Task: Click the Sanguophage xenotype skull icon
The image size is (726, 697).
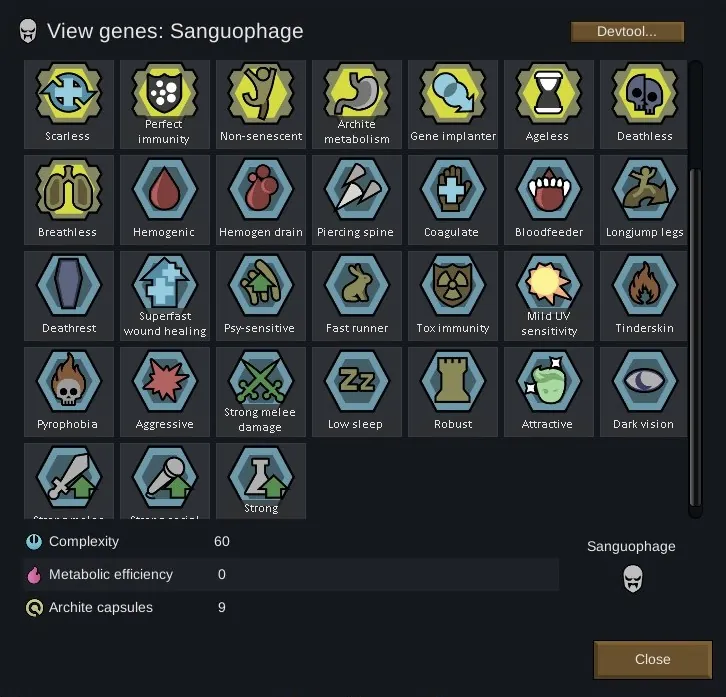Action: (x=632, y=578)
